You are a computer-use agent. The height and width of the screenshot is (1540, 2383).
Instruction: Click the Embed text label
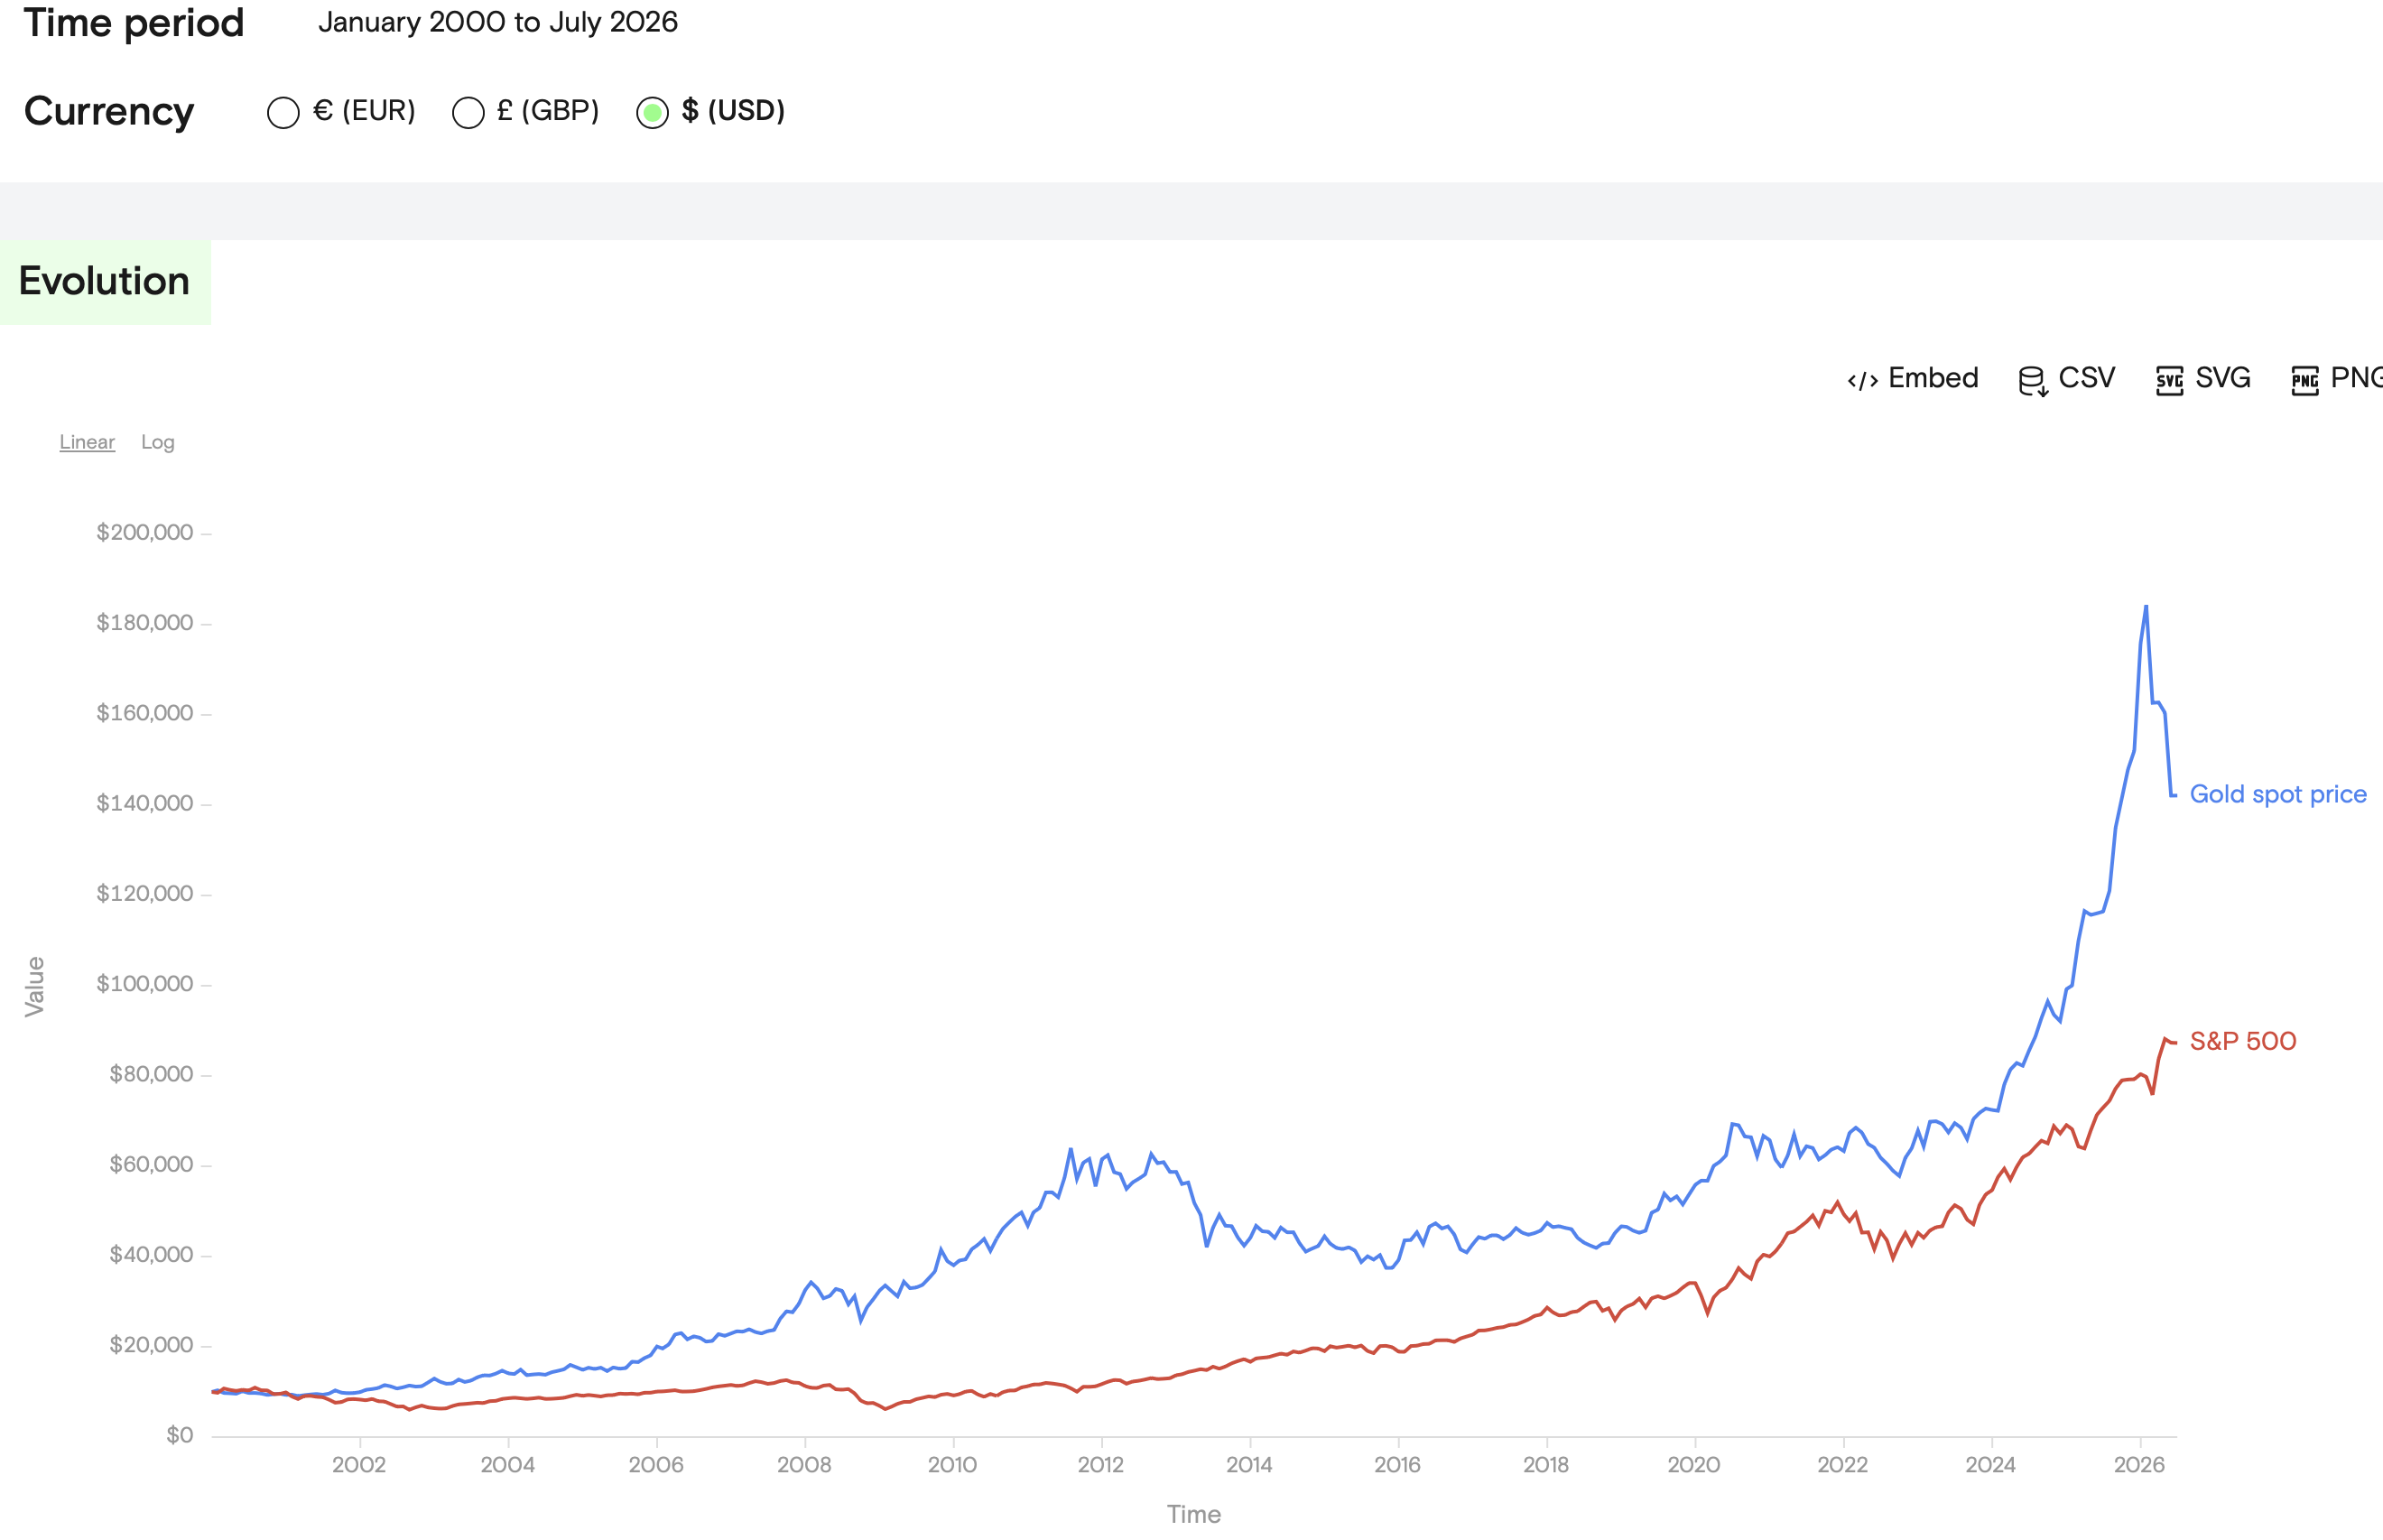tap(1933, 378)
